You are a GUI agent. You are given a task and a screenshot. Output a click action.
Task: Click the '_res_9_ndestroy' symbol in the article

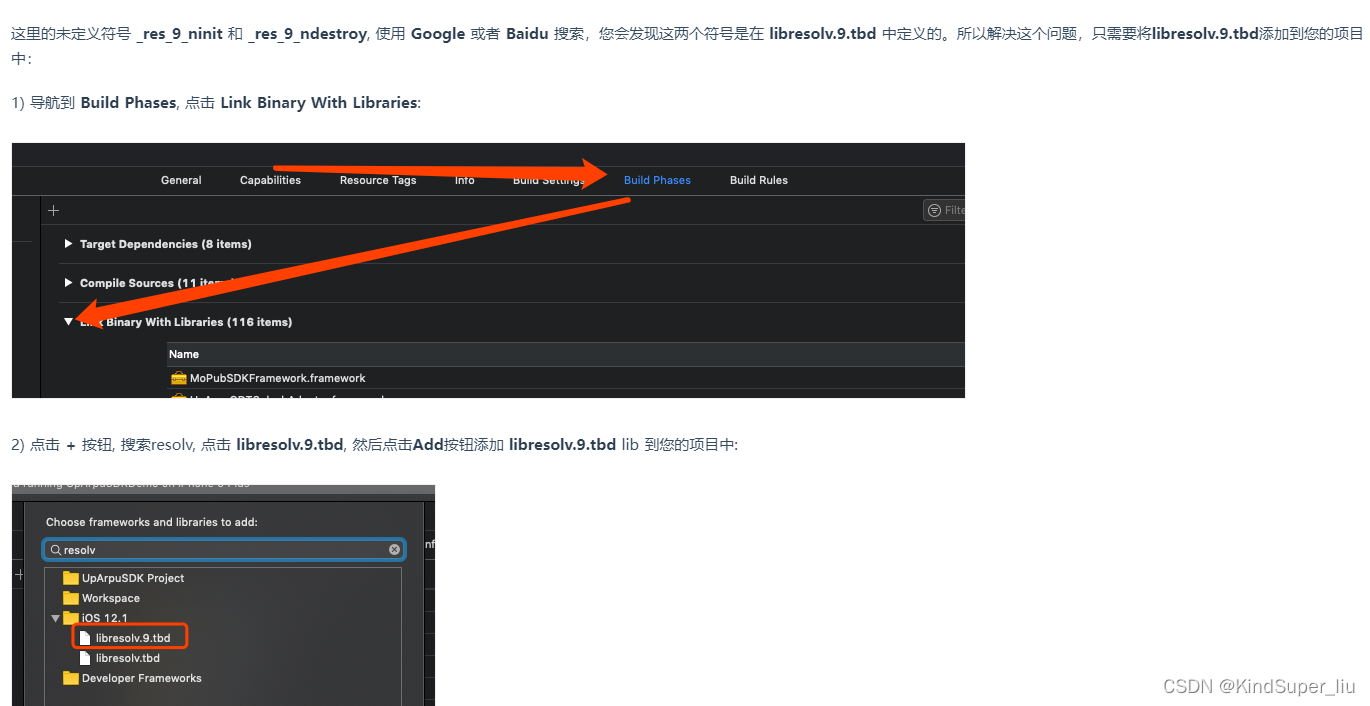point(307,34)
